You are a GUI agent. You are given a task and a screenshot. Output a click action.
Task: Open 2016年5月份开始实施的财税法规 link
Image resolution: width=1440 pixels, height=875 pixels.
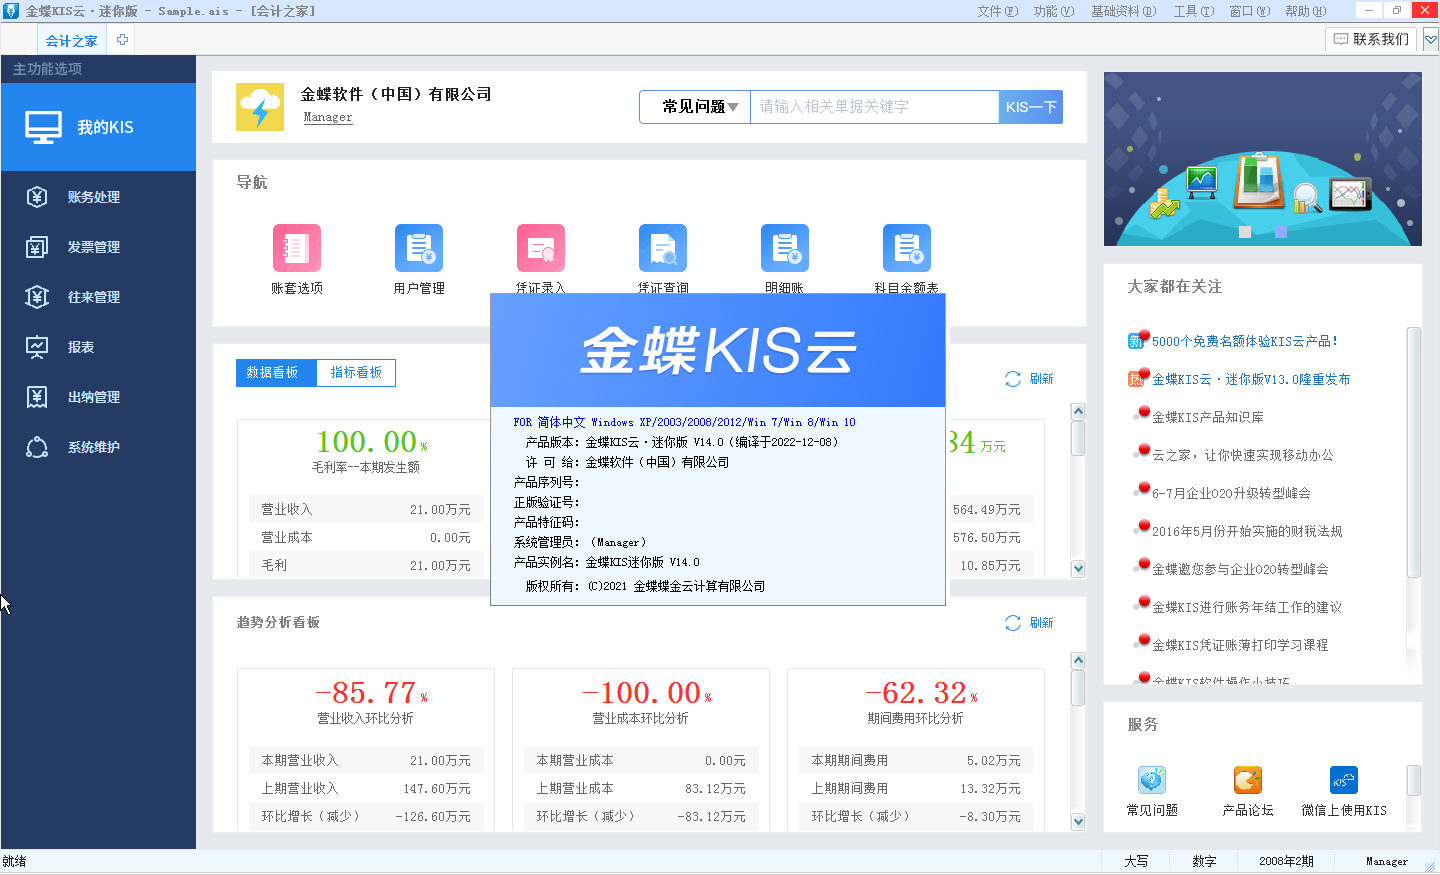tap(1247, 531)
